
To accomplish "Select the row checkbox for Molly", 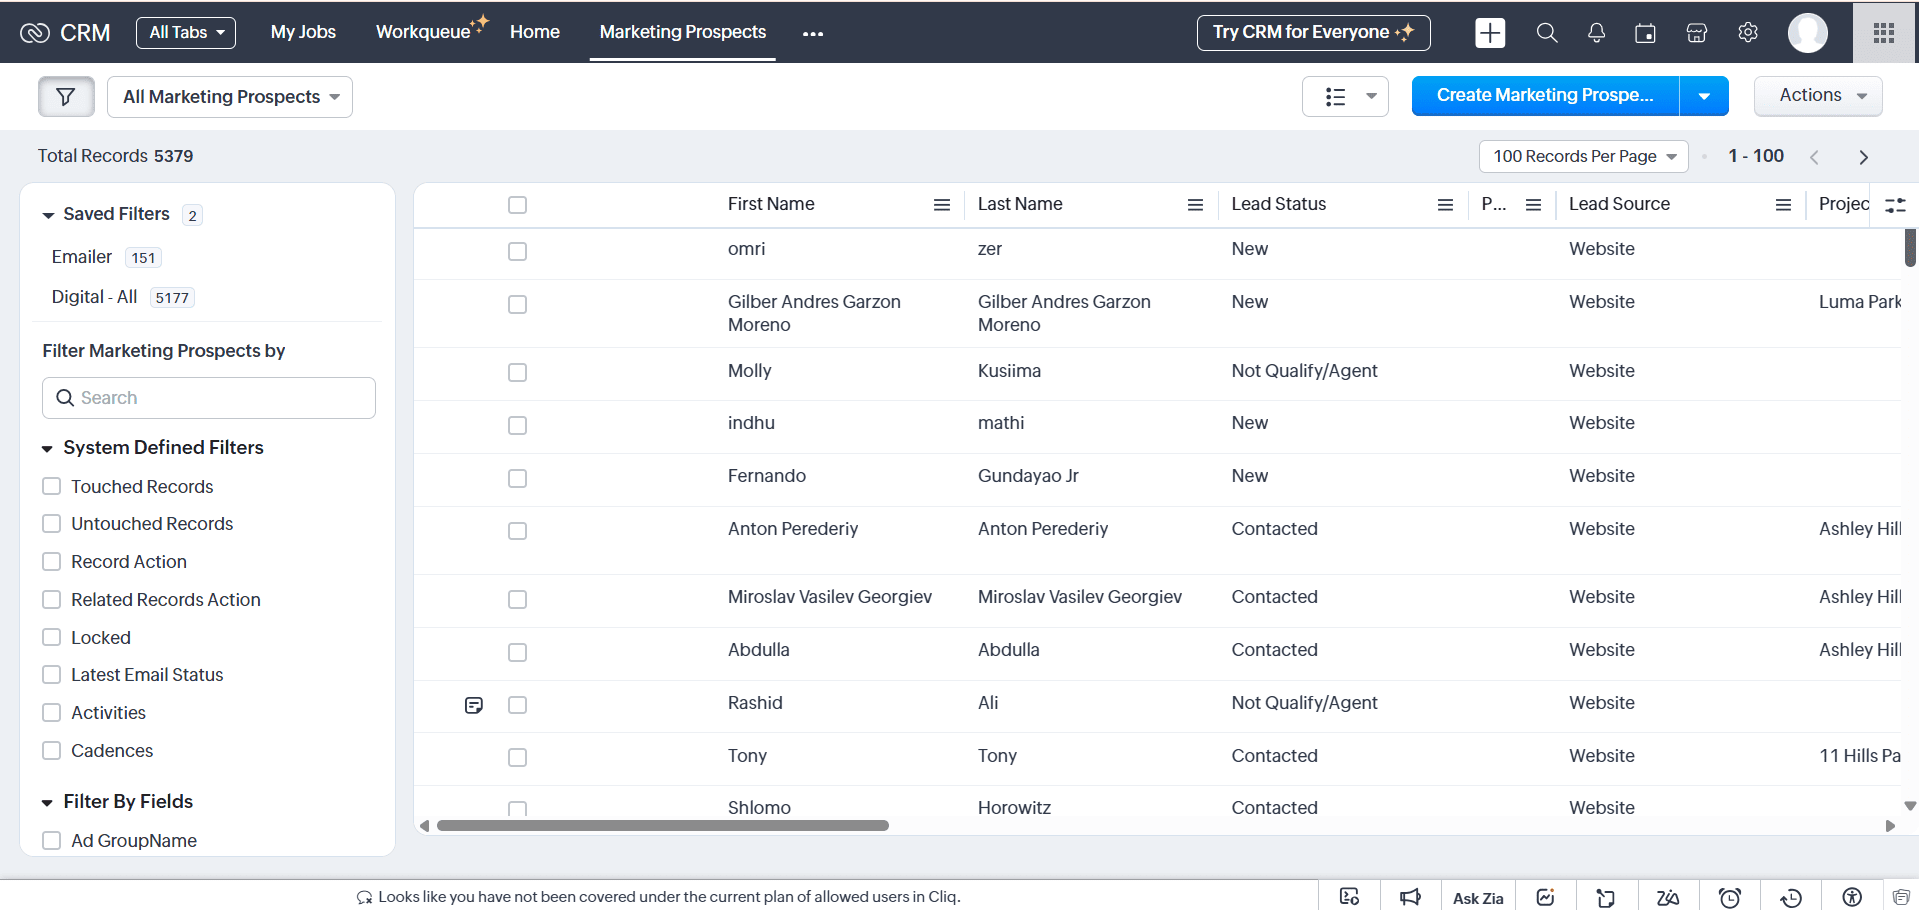I will [517, 372].
